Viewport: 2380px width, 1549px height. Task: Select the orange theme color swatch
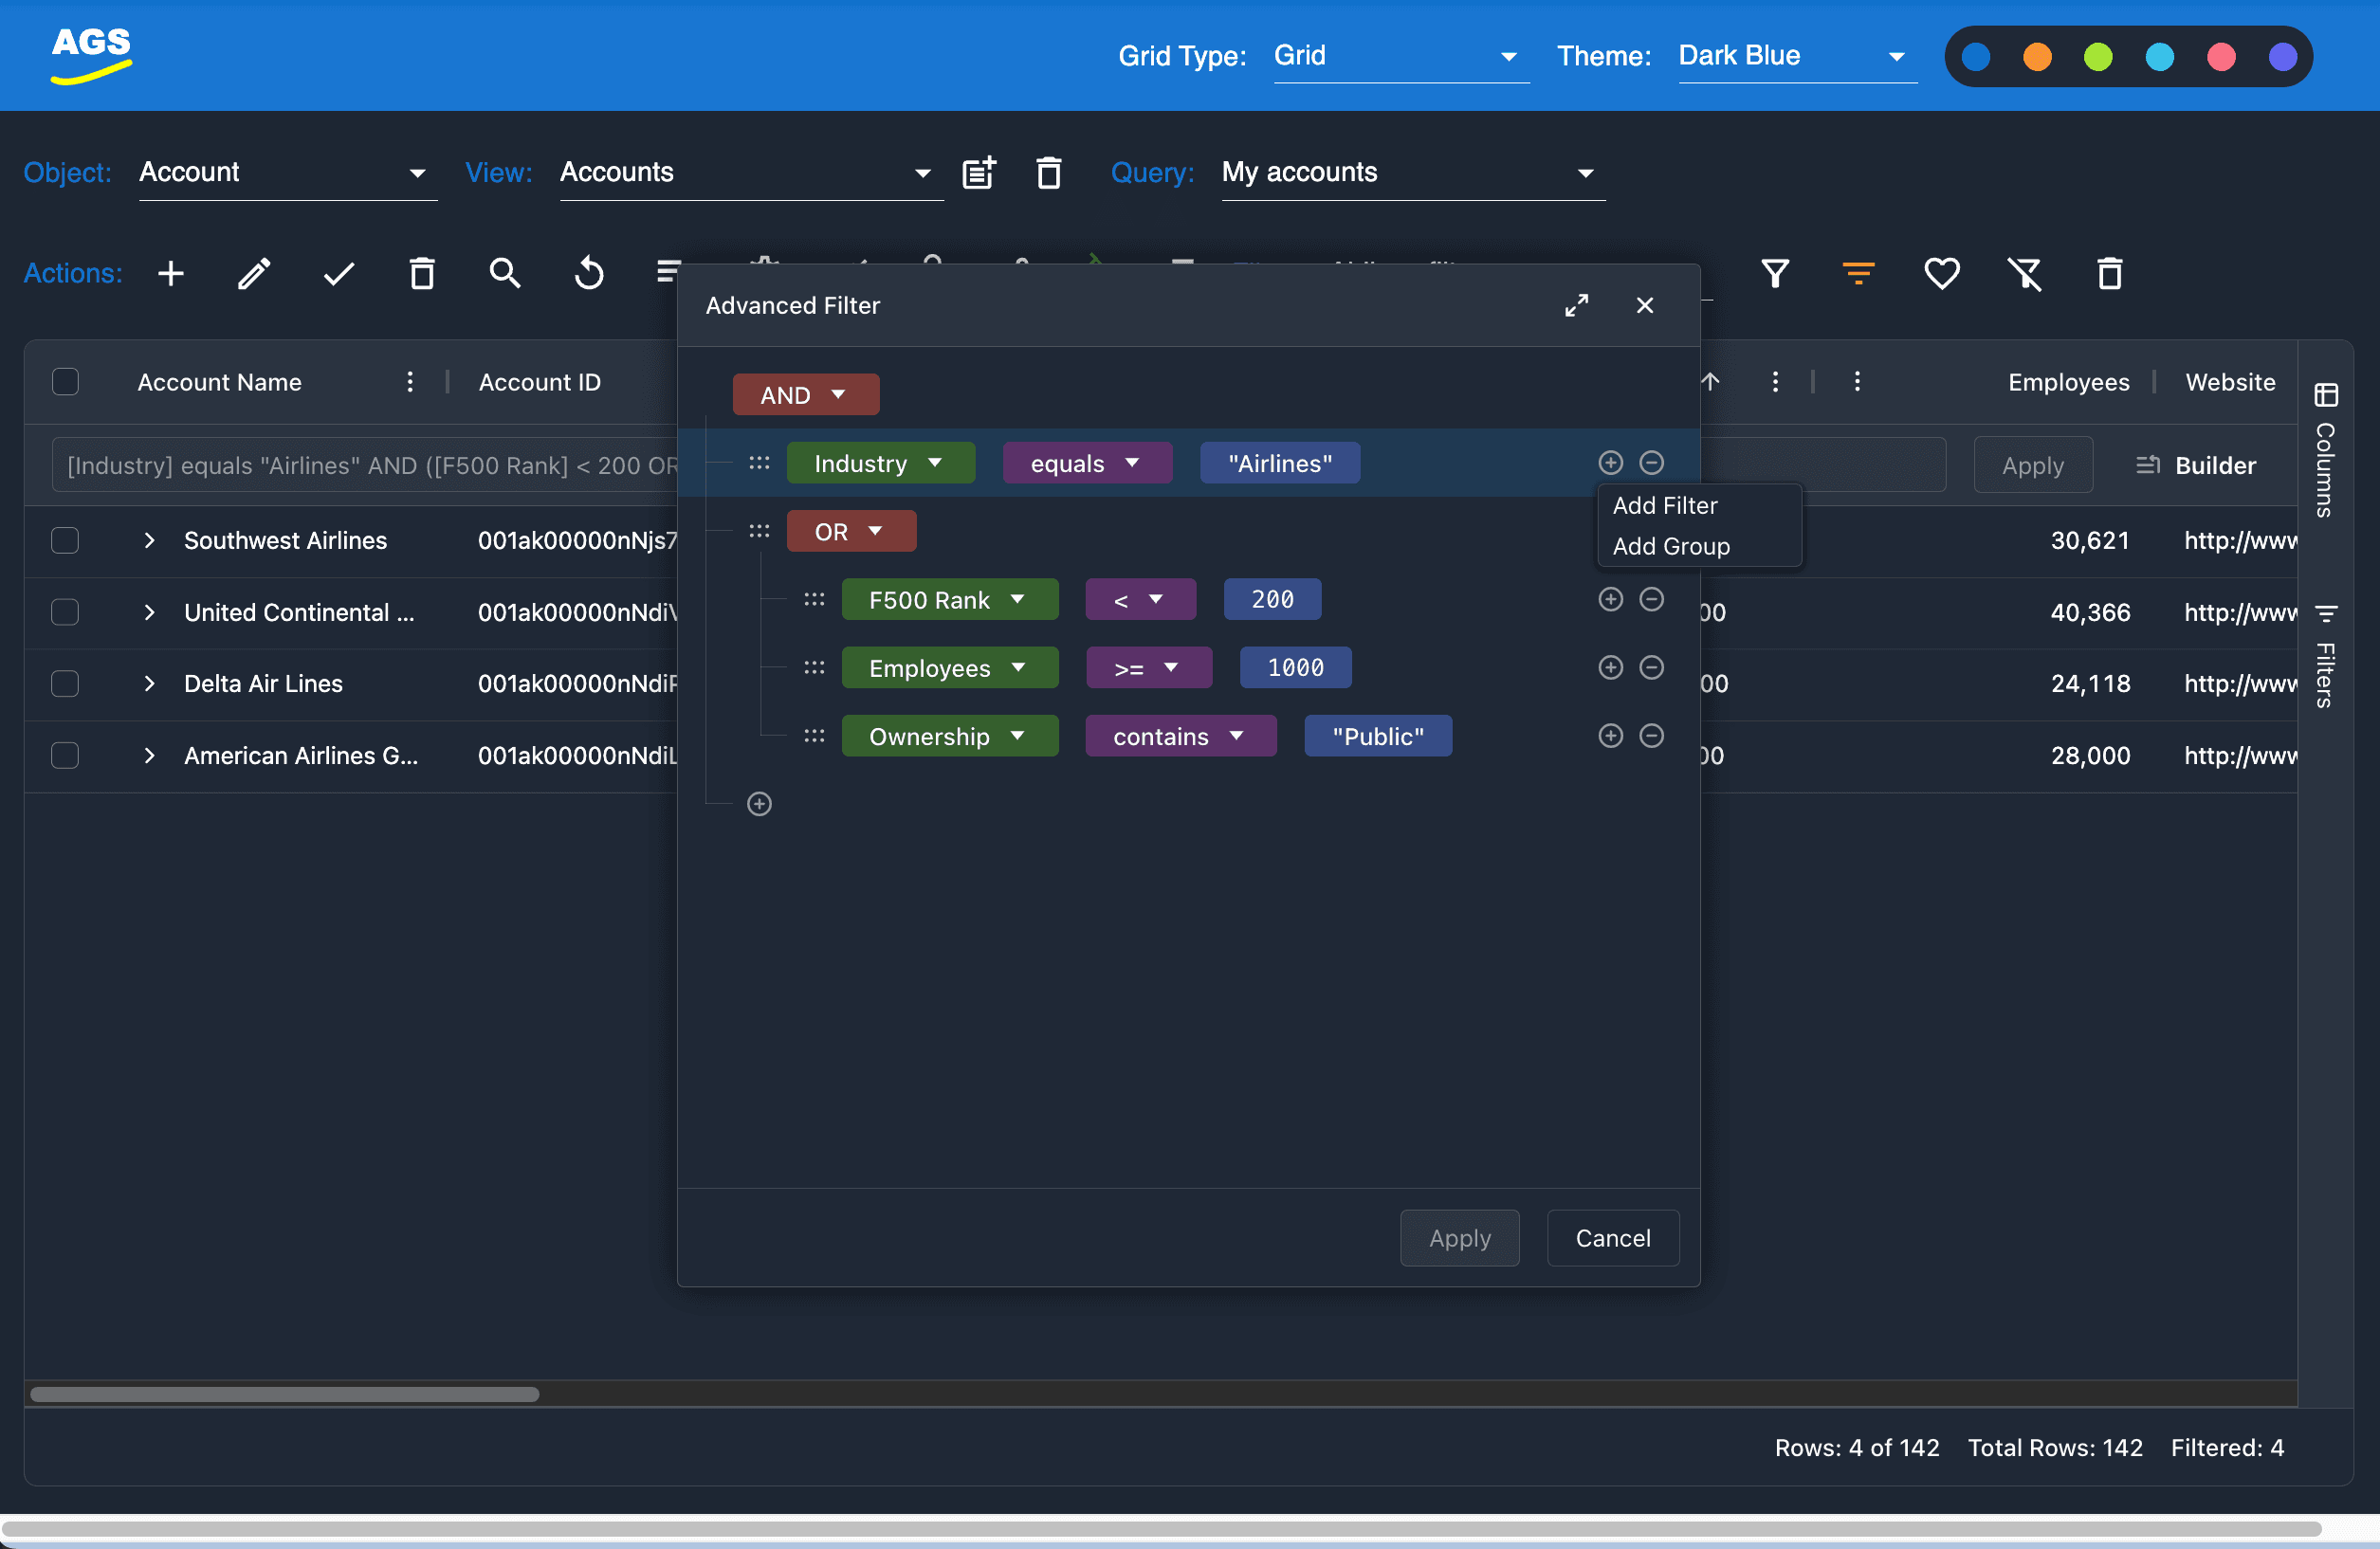coord(2036,56)
